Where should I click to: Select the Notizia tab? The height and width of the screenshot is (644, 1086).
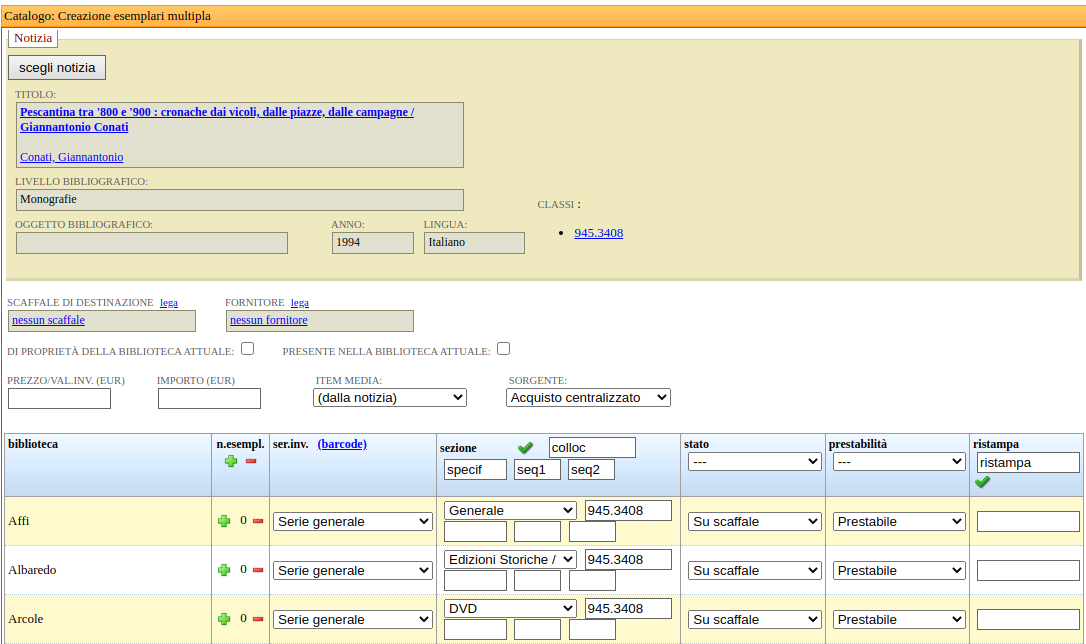click(33, 38)
